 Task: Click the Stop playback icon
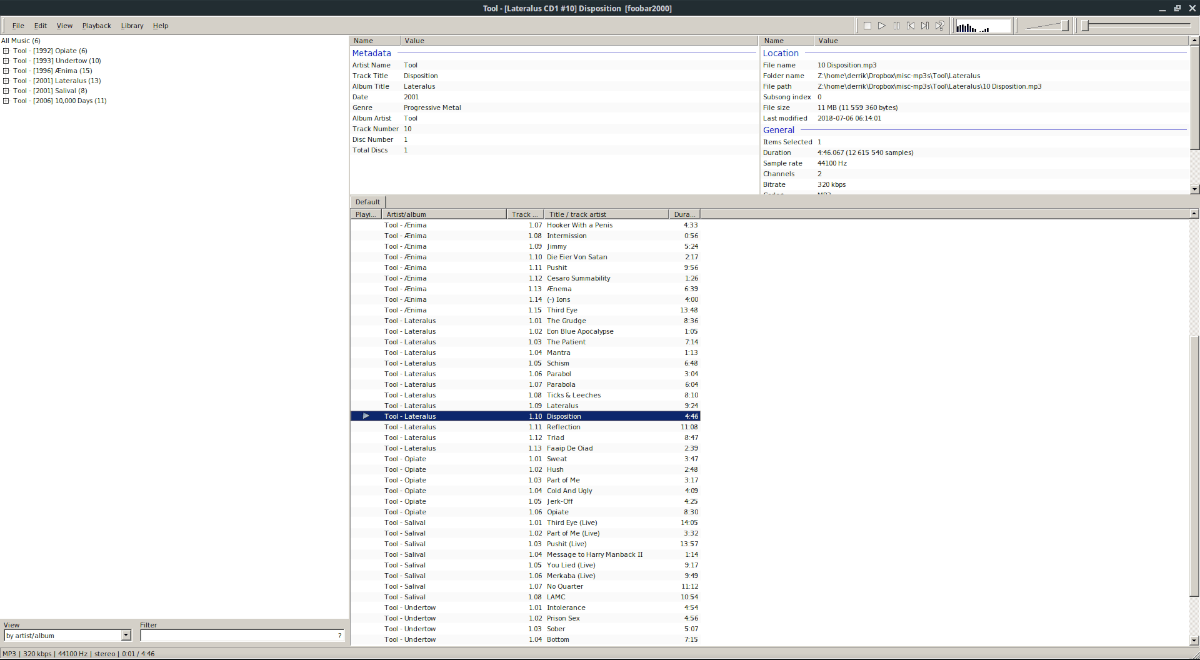[868, 25]
